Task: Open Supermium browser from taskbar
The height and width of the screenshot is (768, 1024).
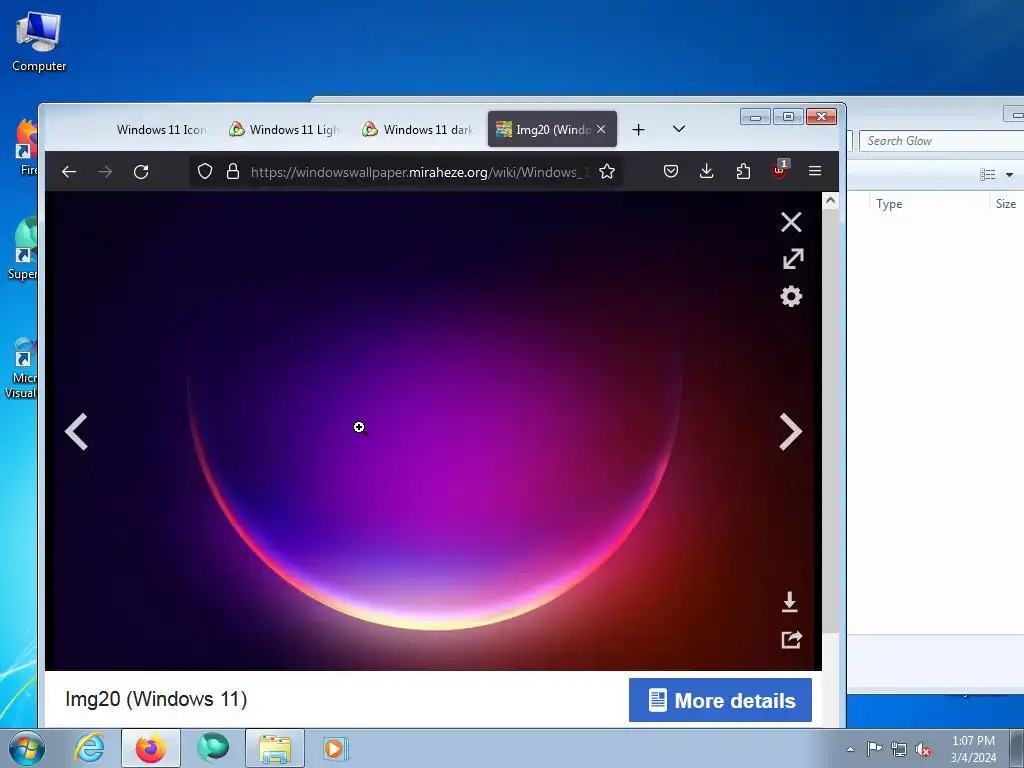Action: 213,749
